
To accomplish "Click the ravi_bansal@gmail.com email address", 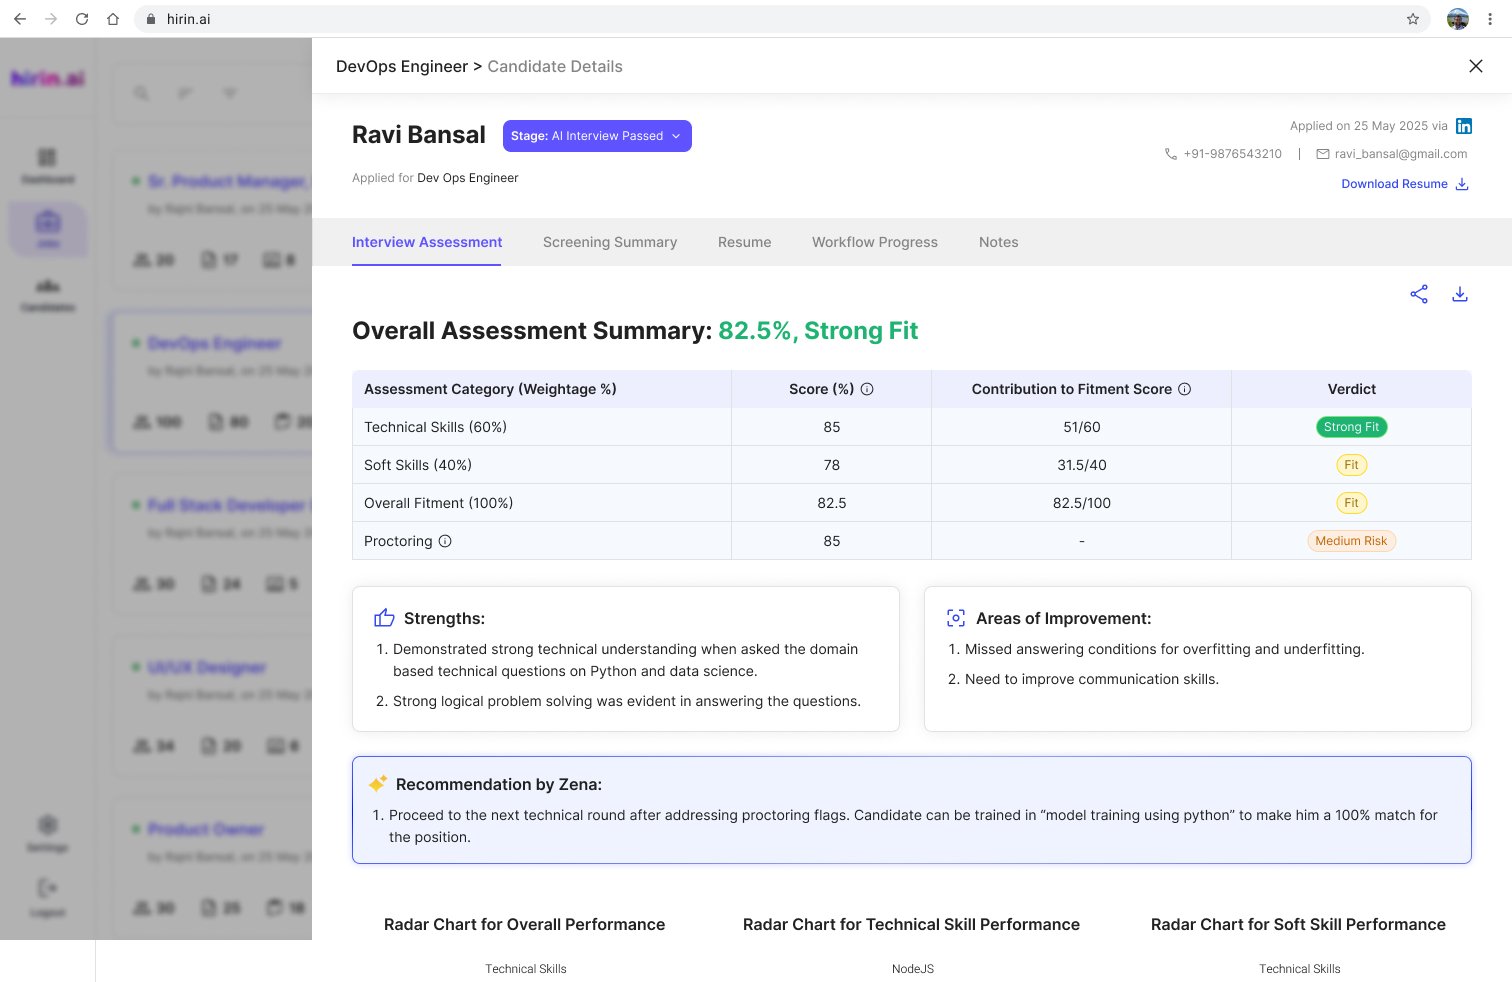I will point(1400,154).
